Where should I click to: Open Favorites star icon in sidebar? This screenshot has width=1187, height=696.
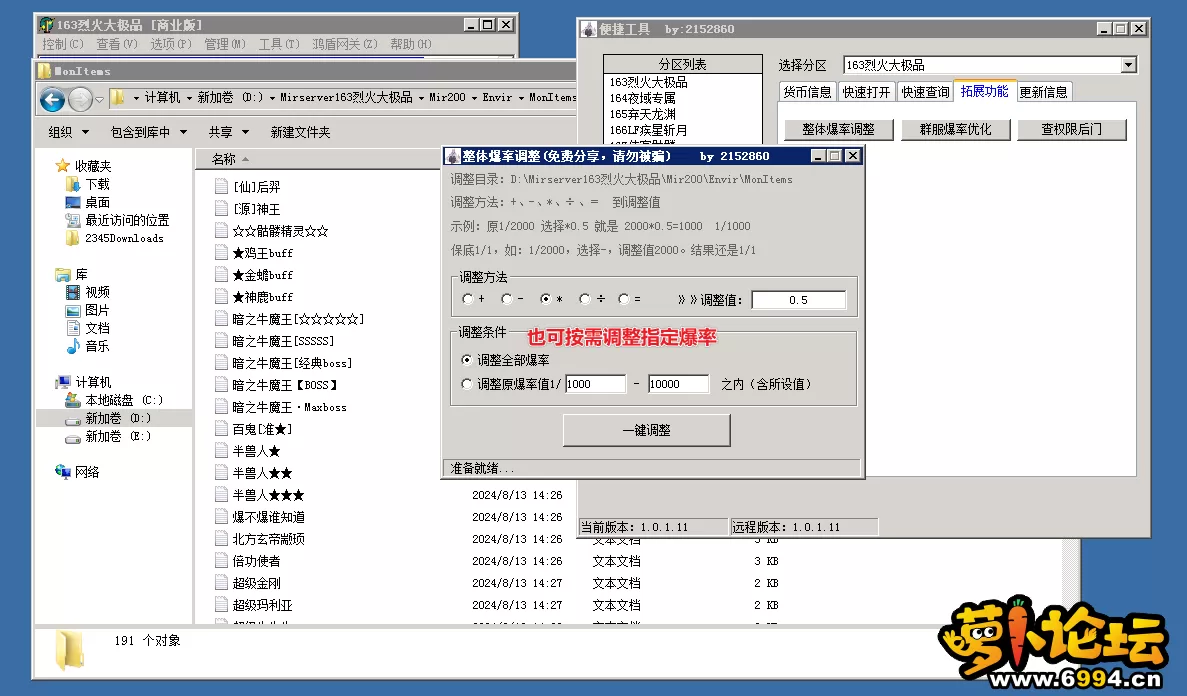(63, 166)
